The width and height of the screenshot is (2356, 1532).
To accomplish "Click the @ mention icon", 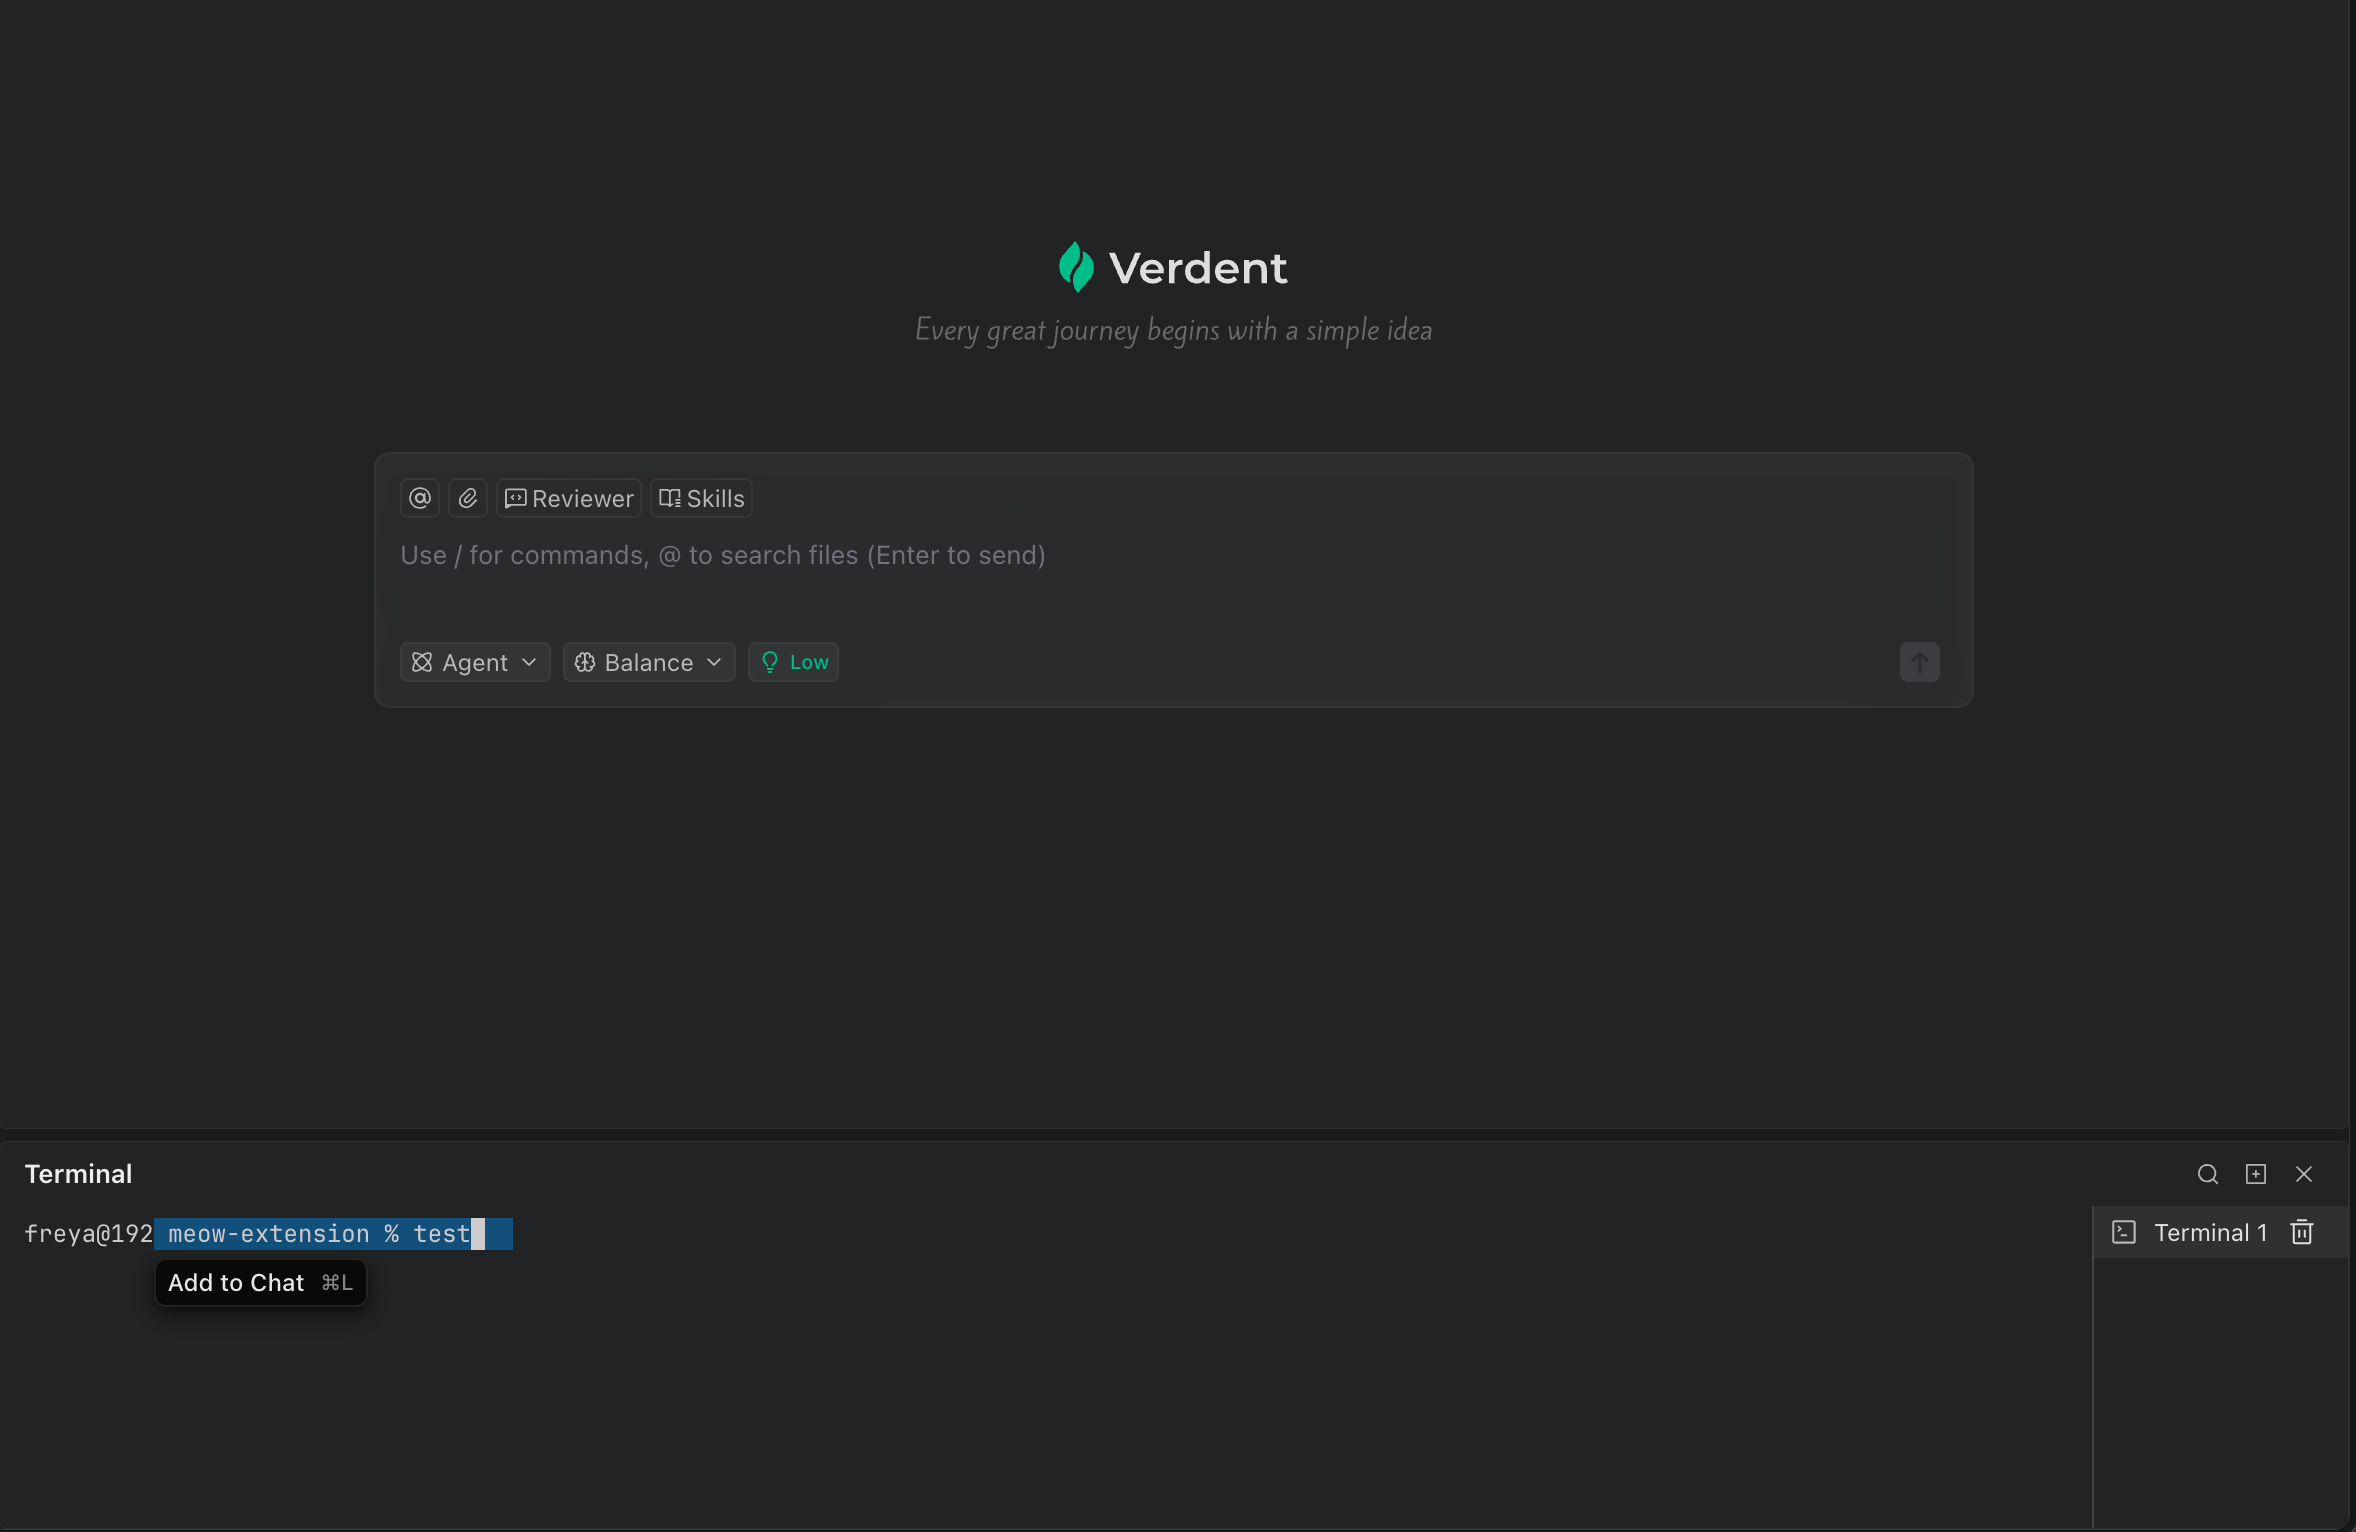I will 420,498.
